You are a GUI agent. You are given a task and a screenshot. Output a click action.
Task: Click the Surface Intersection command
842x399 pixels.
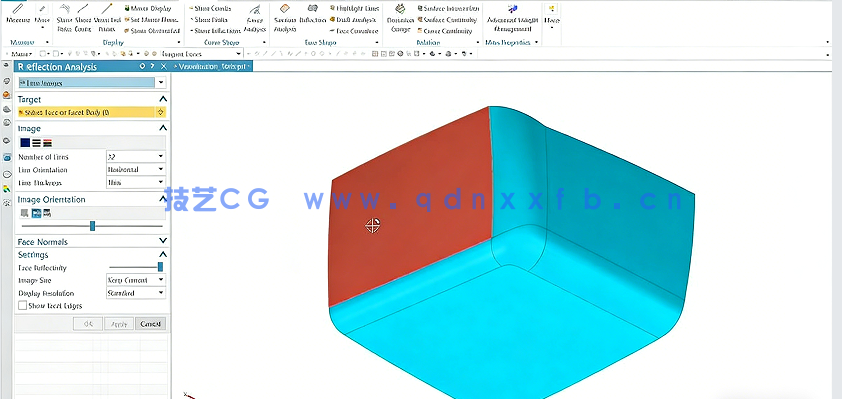pos(448,8)
